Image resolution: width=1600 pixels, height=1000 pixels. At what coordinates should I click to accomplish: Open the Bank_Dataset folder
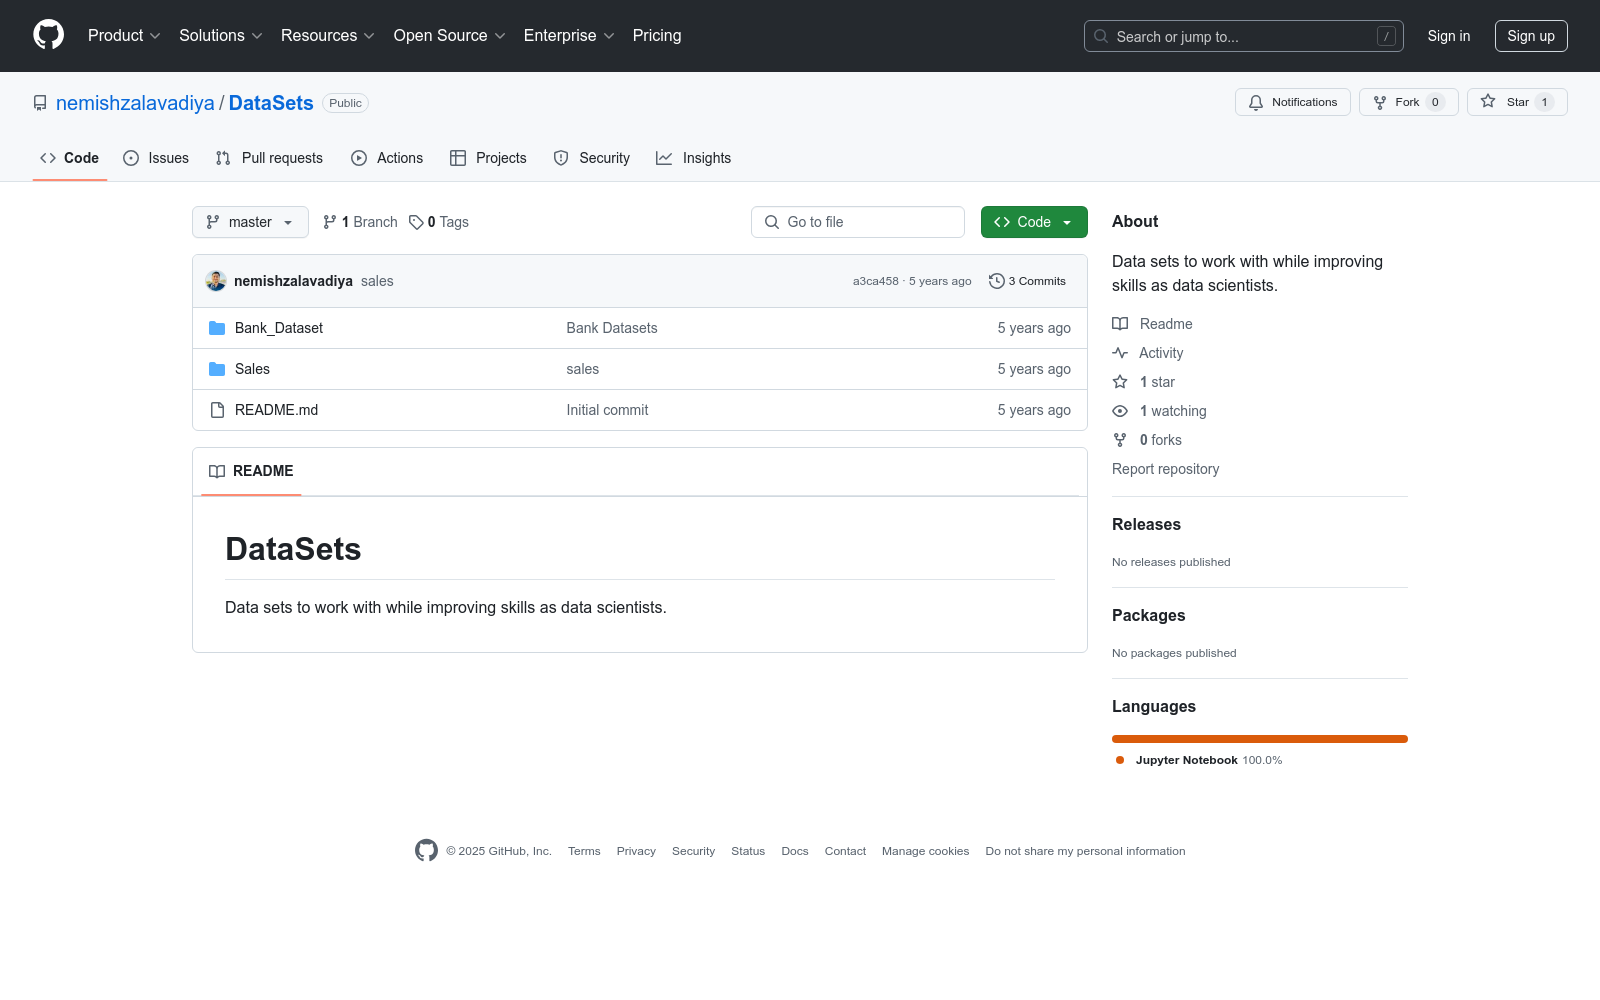point(279,328)
